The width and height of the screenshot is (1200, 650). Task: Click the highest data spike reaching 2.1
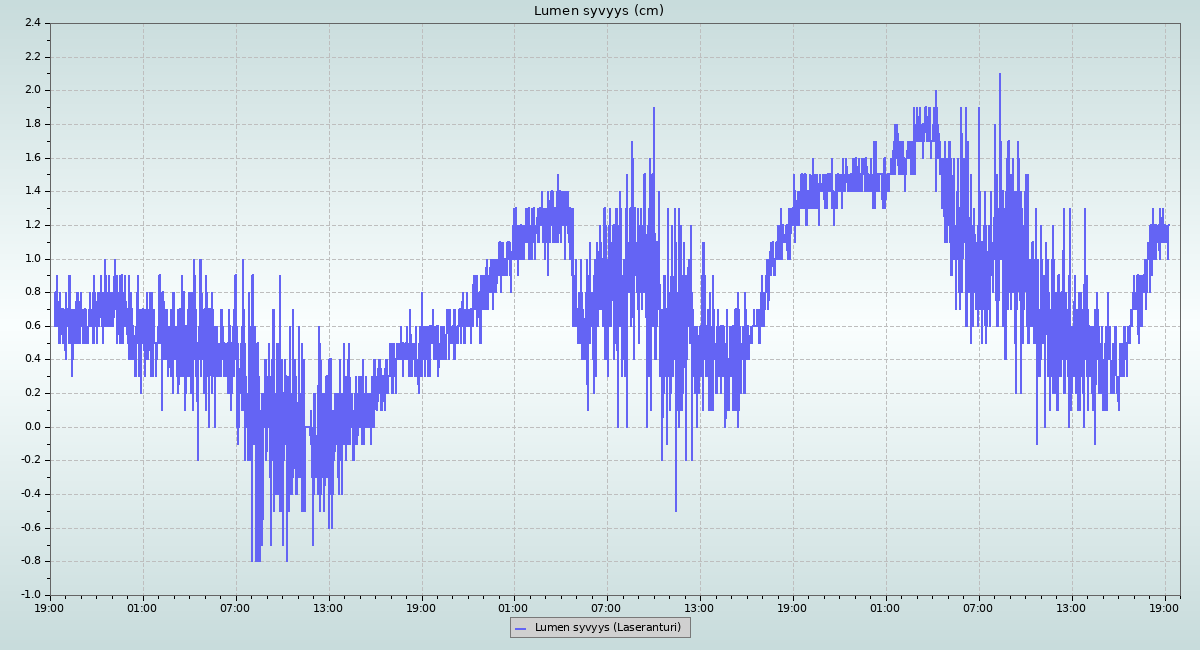pos(999,76)
